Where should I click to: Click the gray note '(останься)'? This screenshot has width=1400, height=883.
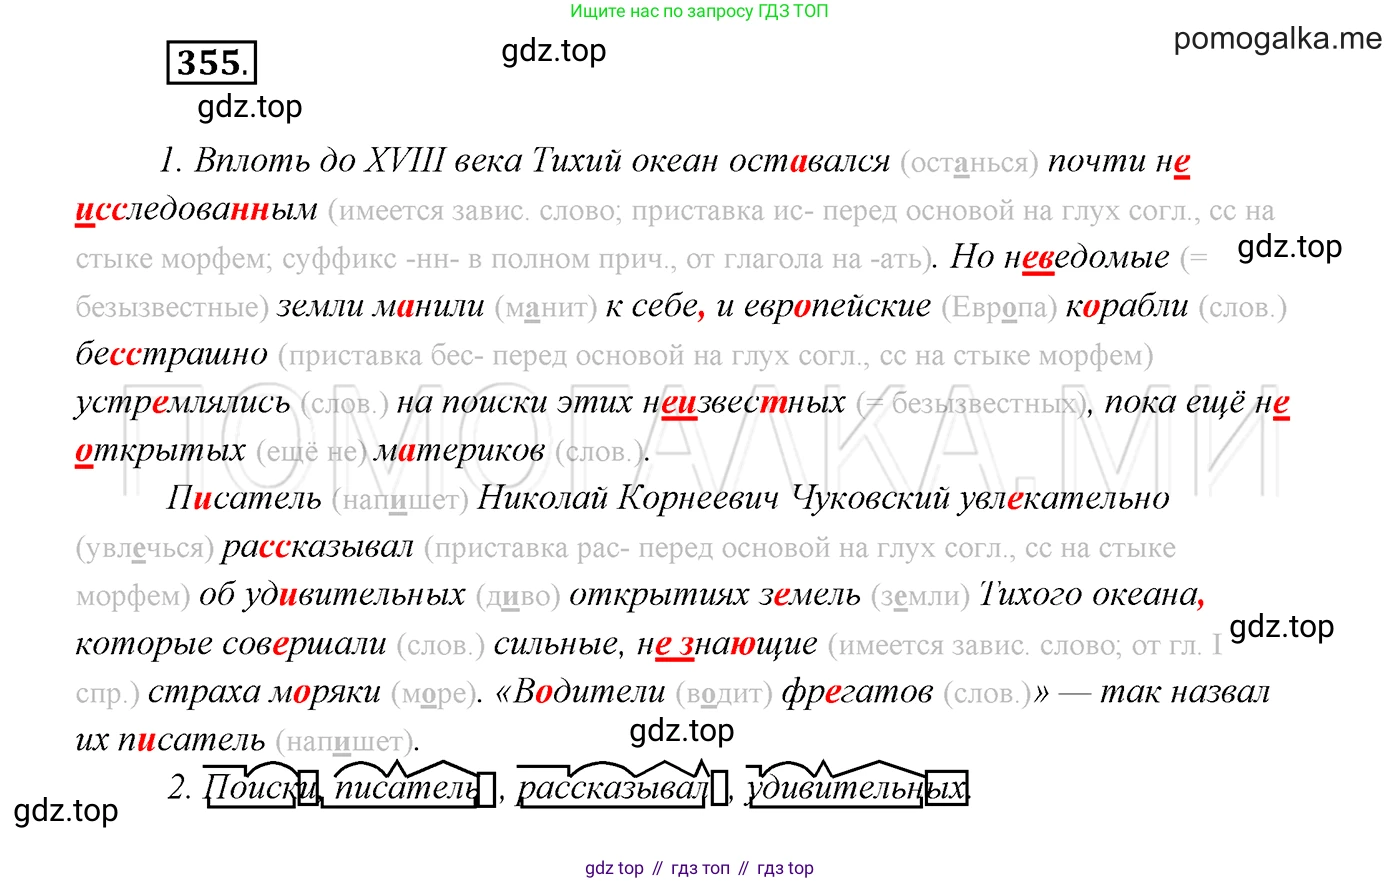coord(969,162)
